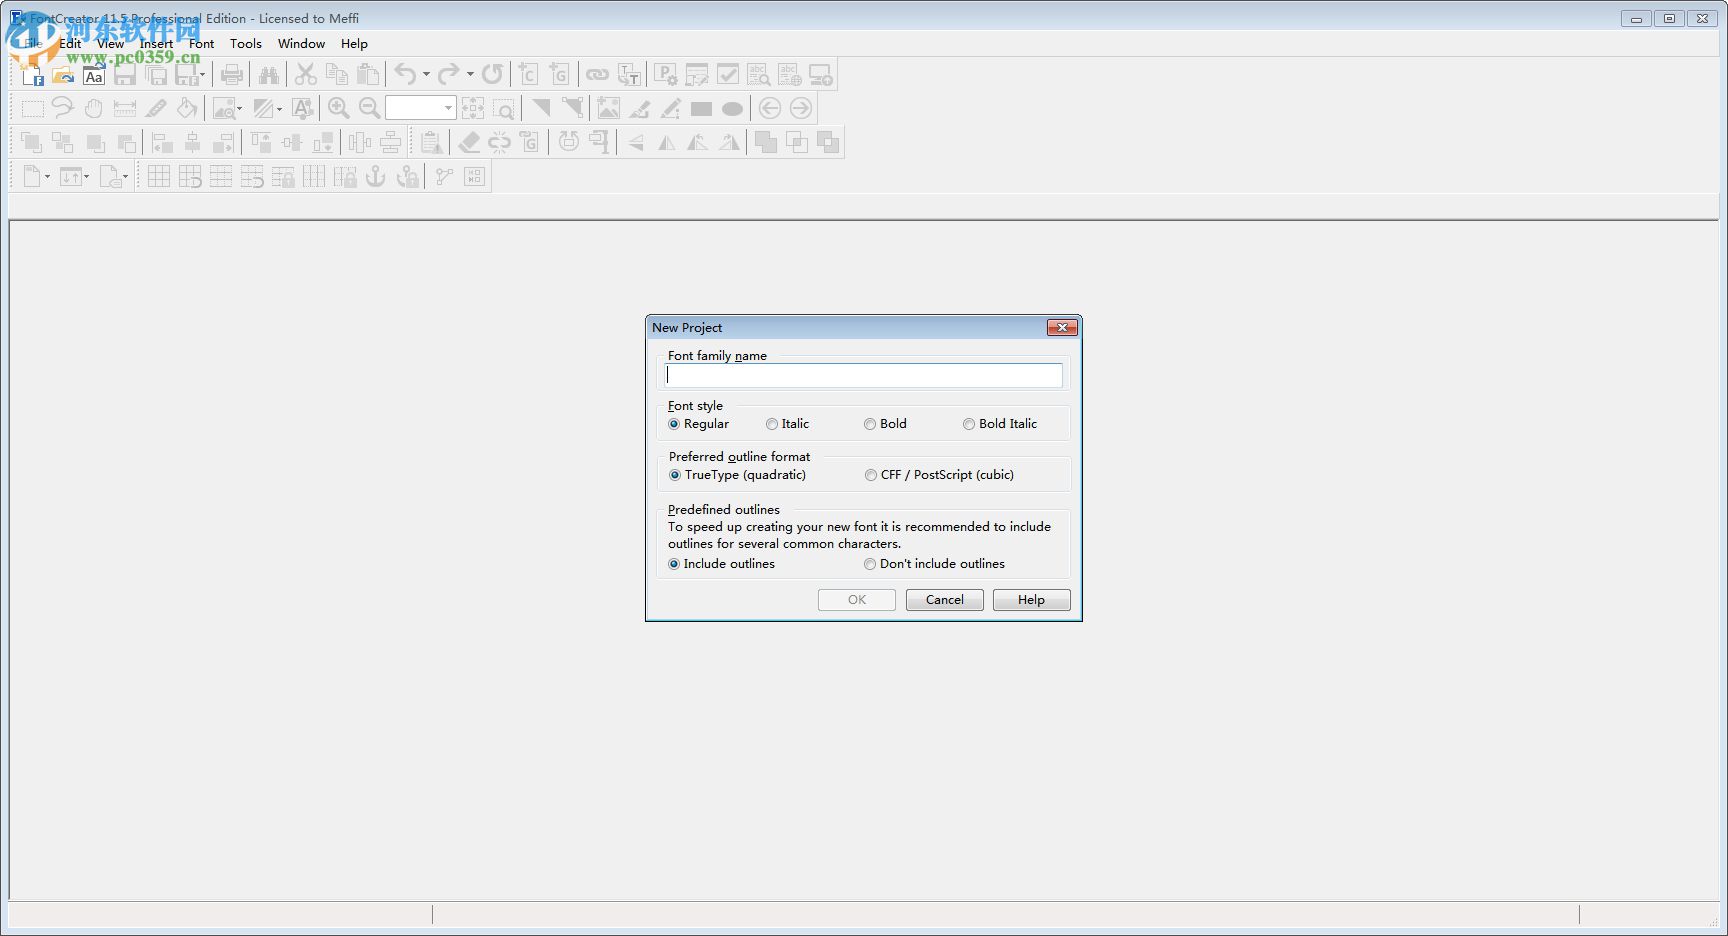Open the Font menu
1728x936 pixels.
tap(202, 43)
